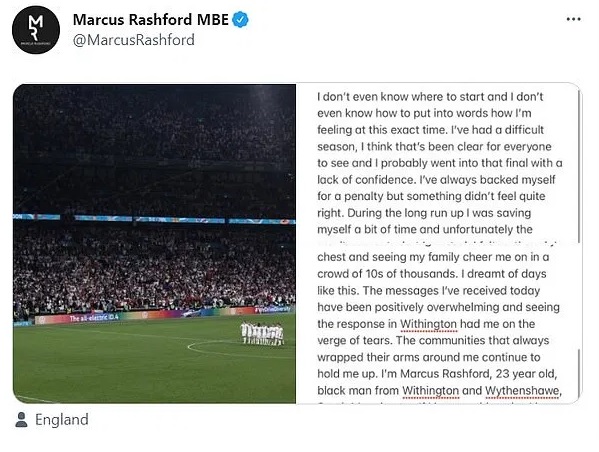Open the statement text image on right
This screenshot has height=452, width=599.
[439, 244]
